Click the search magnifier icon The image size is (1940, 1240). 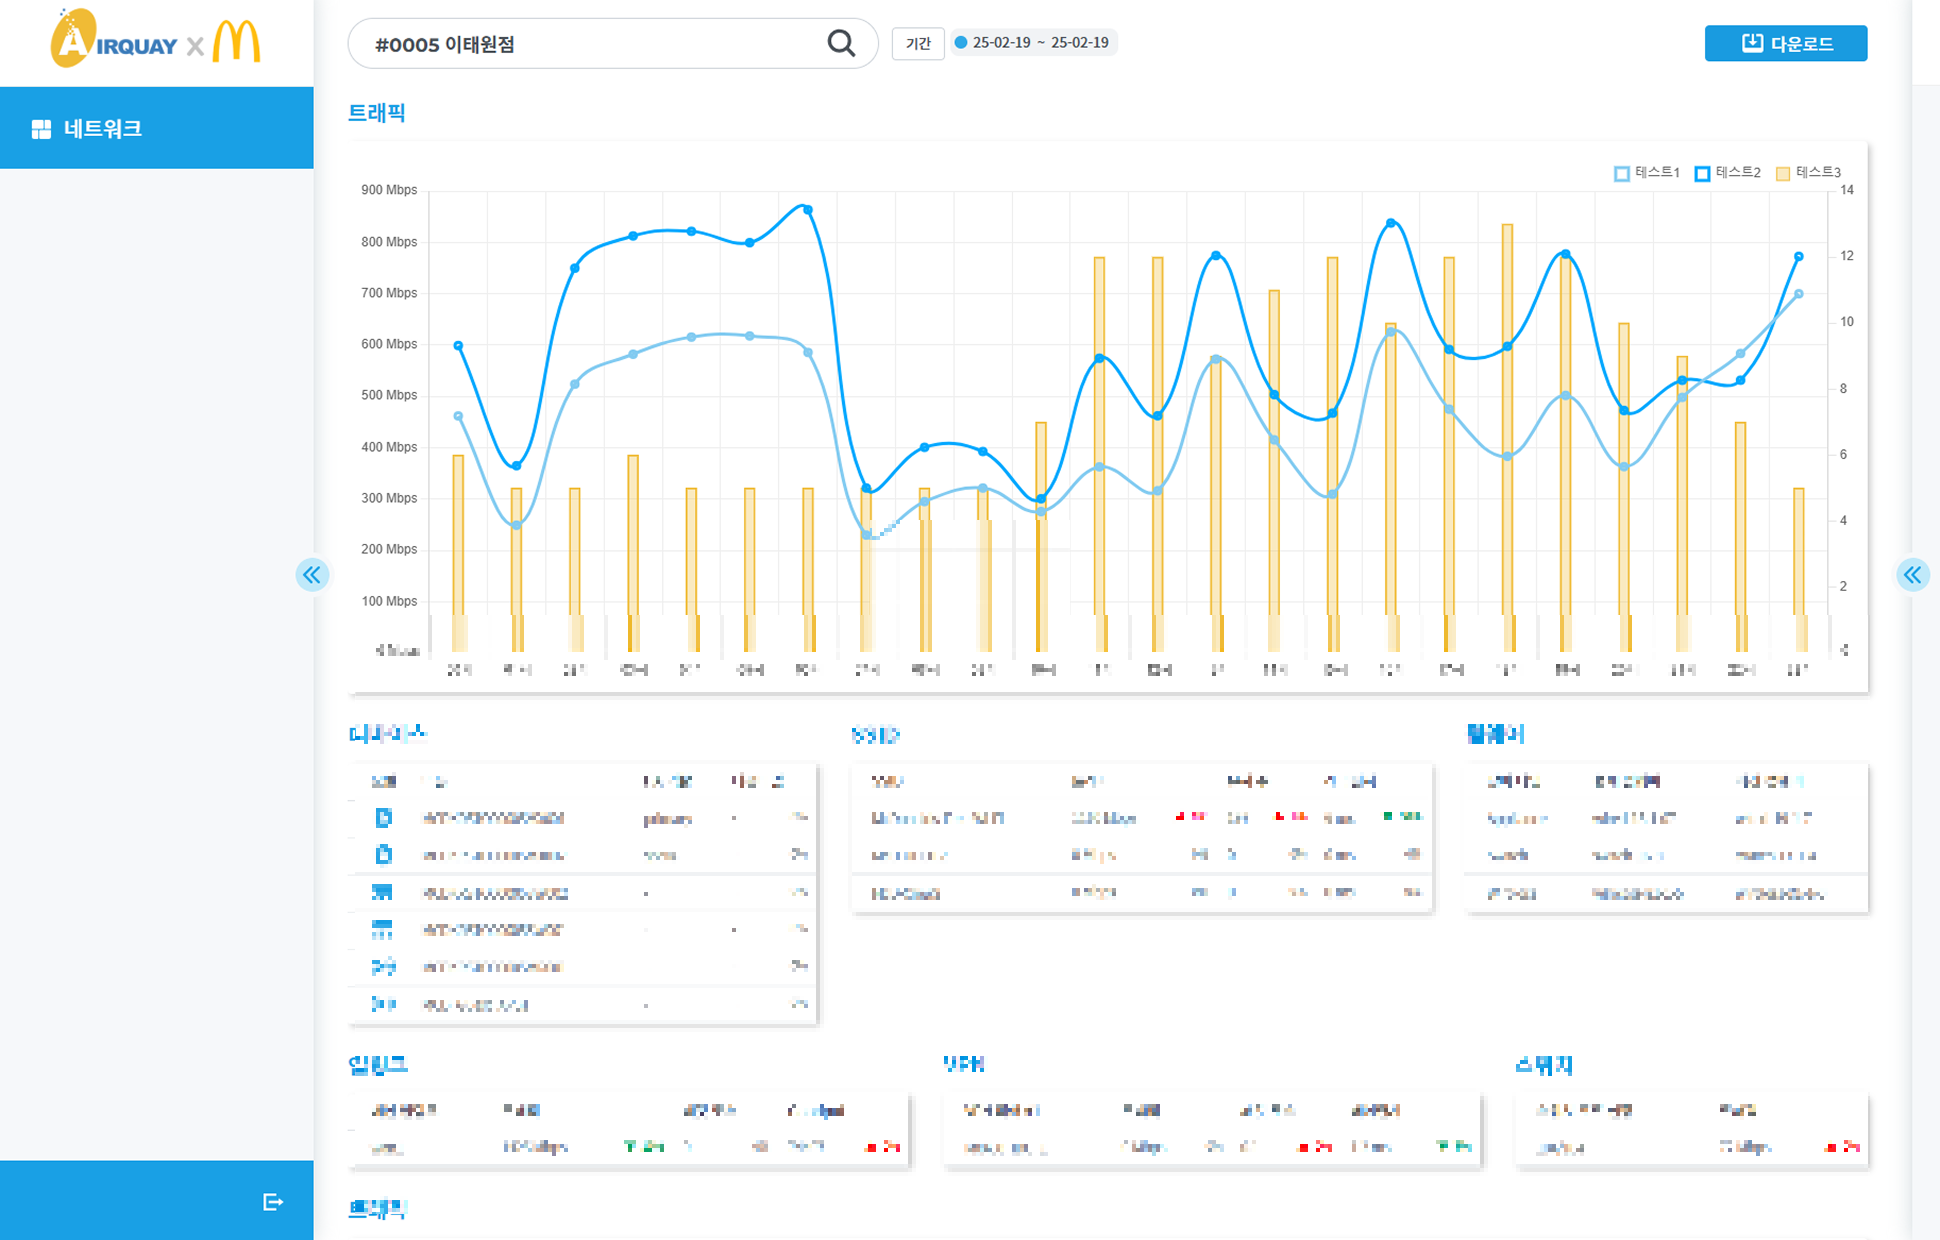(x=841, y=43)
